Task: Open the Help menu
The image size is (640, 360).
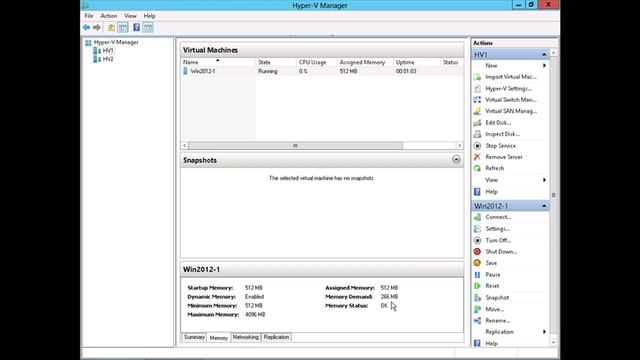Action: pyautogui.click(x=149, y=16)
